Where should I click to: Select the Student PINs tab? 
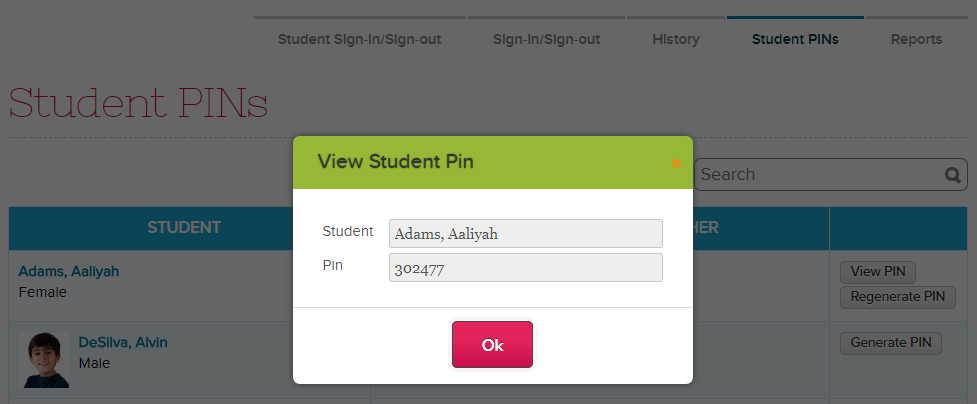[795, 39]
